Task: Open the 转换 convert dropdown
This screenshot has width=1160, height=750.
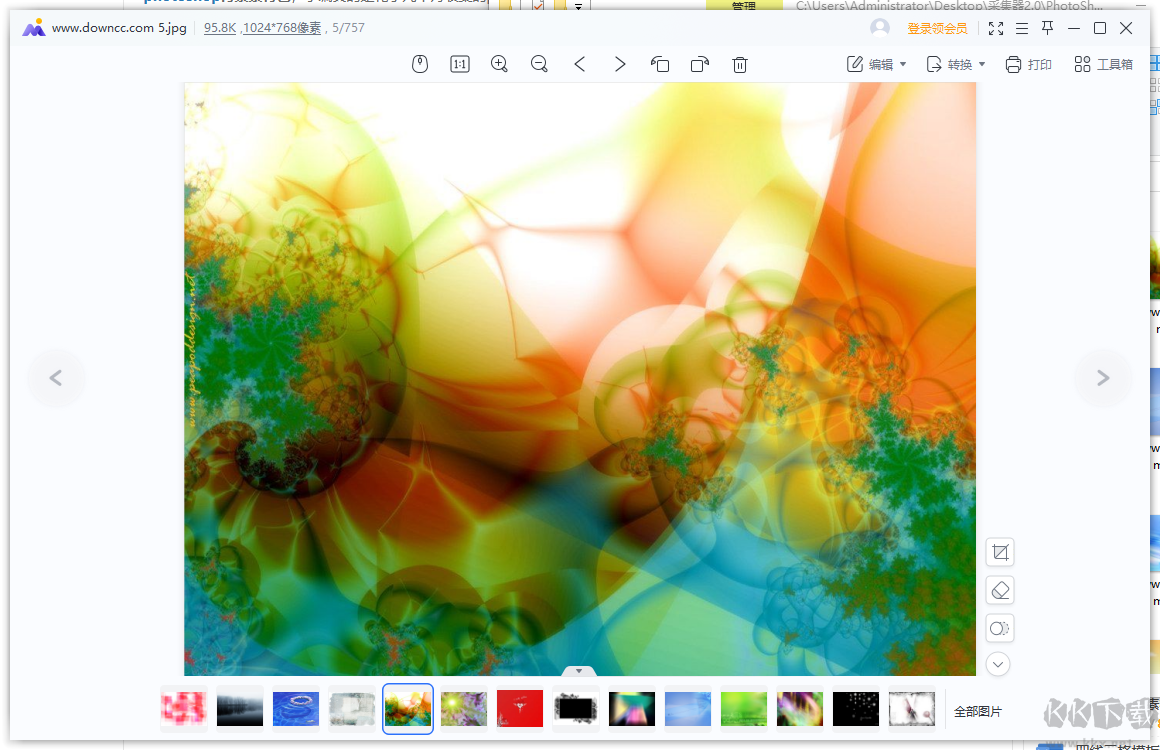Action: pos(956,64)
